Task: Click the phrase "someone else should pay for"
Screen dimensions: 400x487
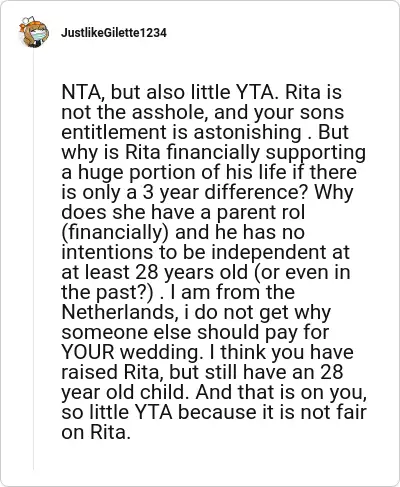Action: [195, 332]
